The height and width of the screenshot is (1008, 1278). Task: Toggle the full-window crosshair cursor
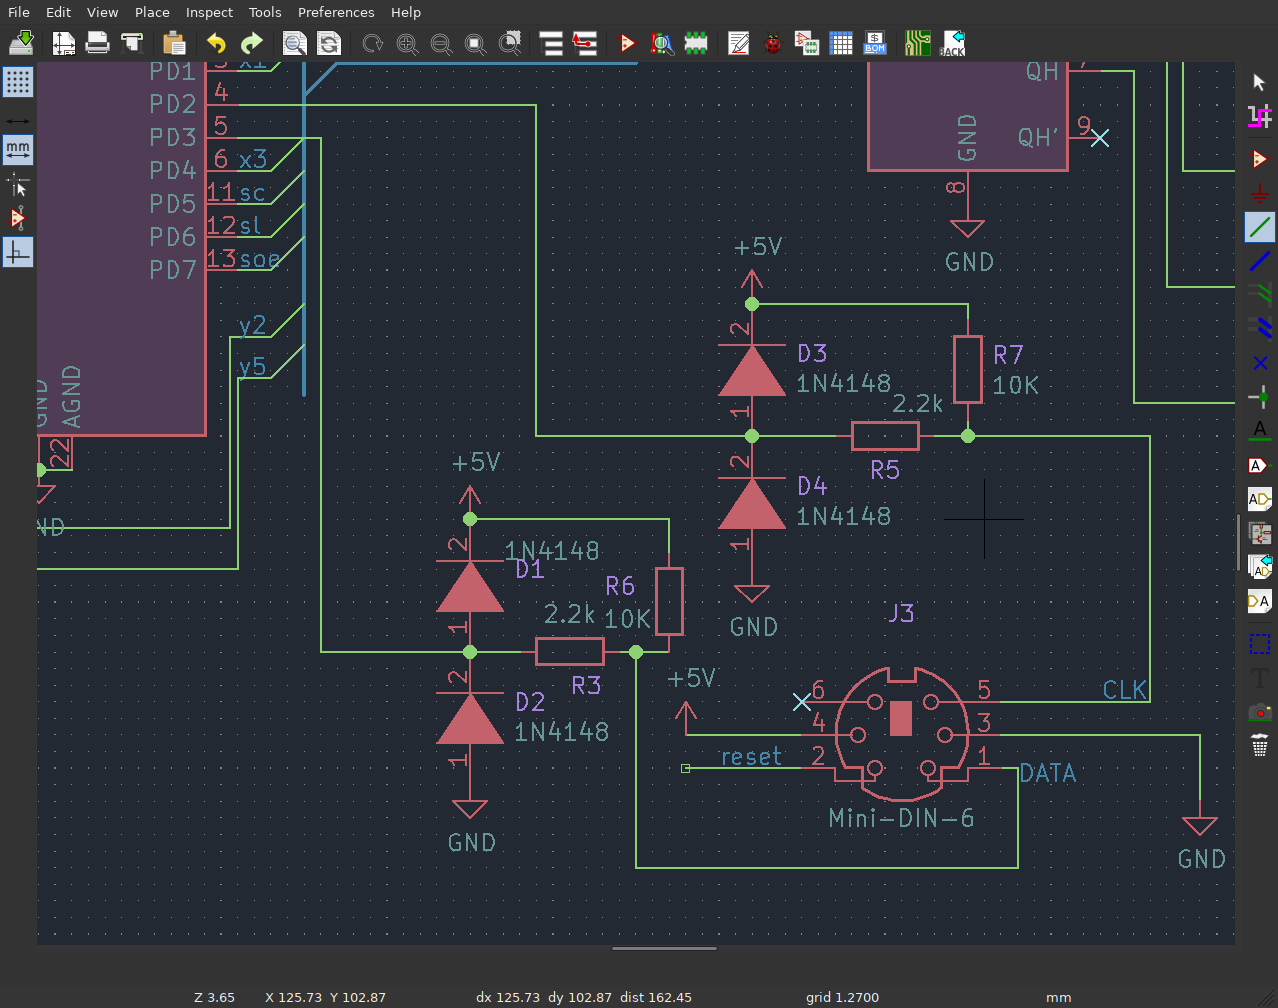coord(18,184)
